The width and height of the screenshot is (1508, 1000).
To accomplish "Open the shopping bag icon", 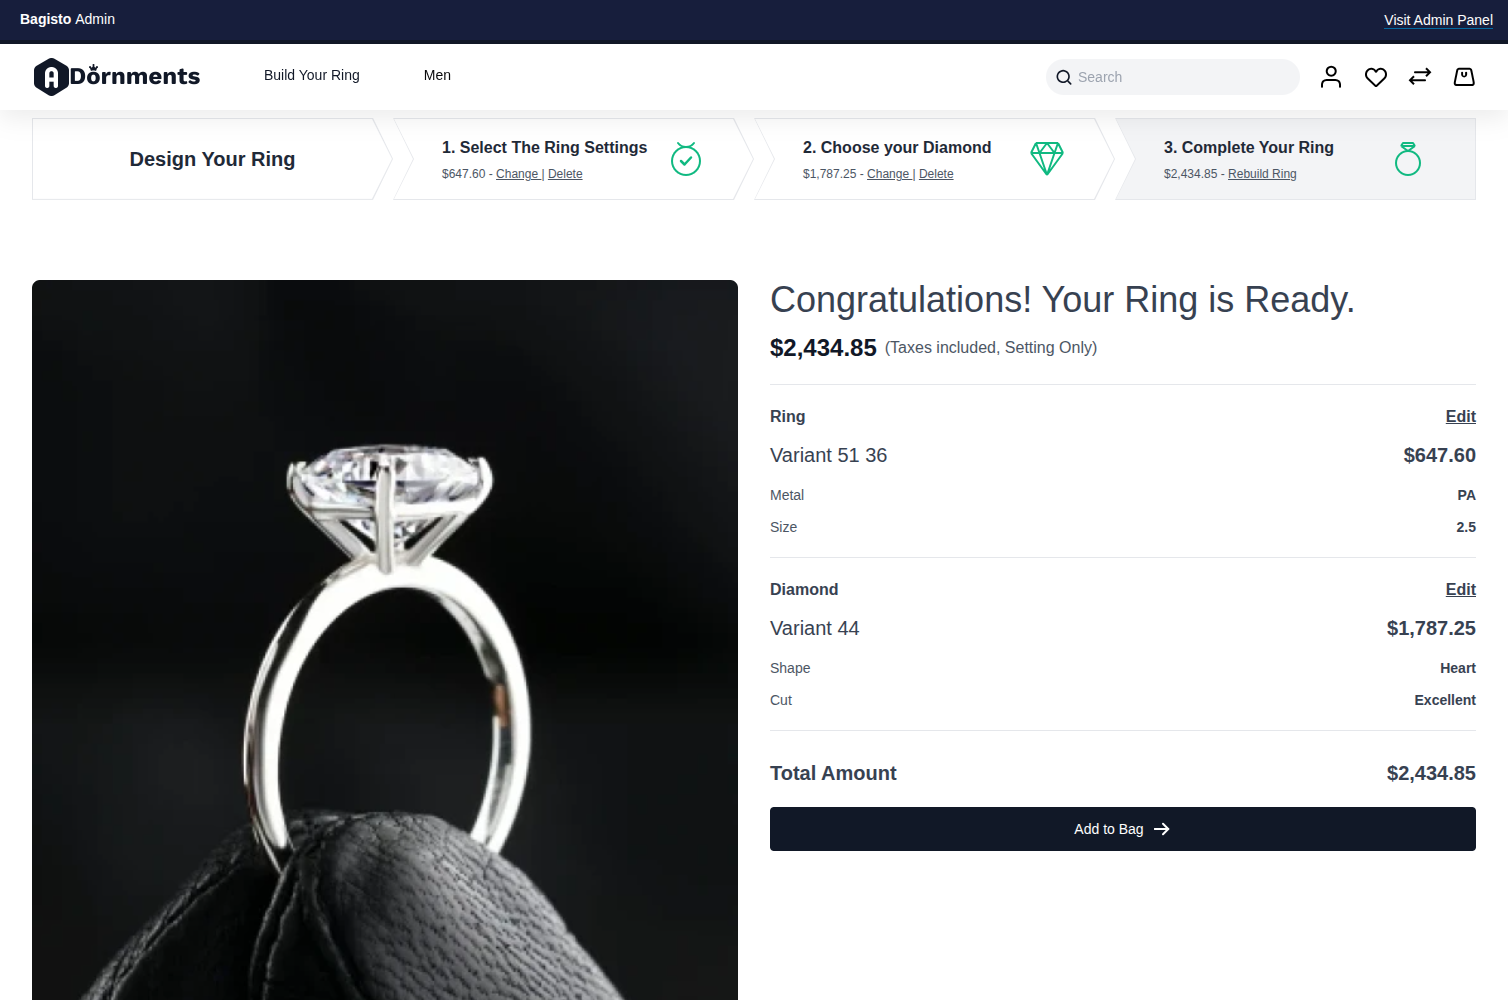I will pos(1463,76).
